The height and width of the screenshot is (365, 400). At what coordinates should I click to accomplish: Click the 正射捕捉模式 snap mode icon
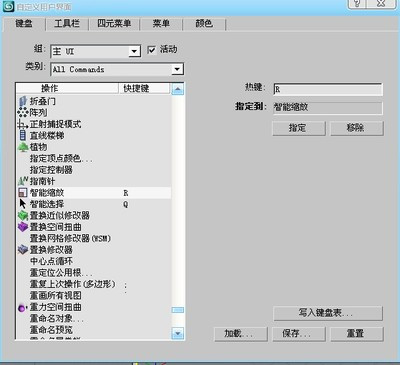pos(23,124)
